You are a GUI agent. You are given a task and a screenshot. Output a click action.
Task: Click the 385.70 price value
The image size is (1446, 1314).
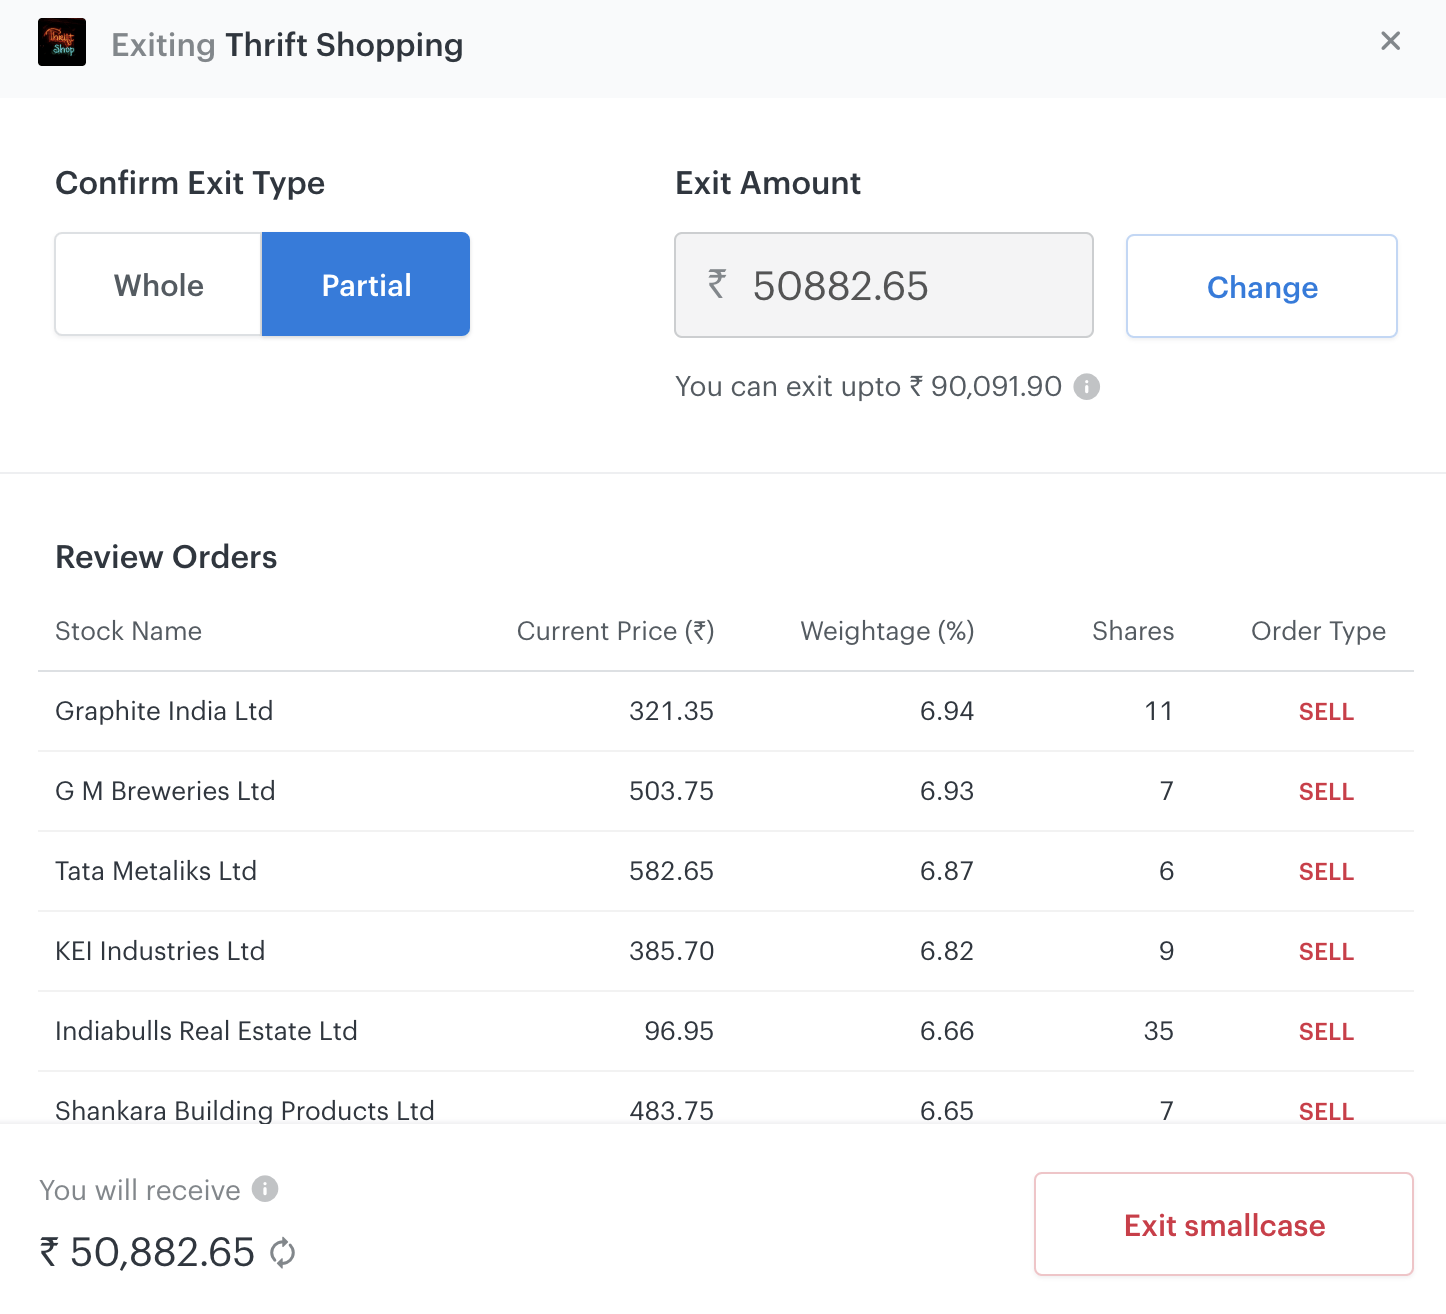coord(671,951)
